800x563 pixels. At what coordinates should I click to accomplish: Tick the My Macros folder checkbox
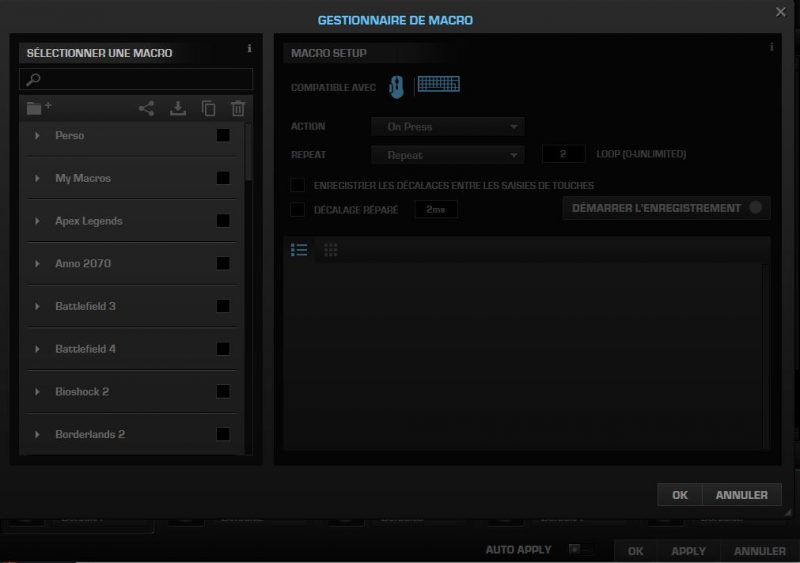coord(223,178)
